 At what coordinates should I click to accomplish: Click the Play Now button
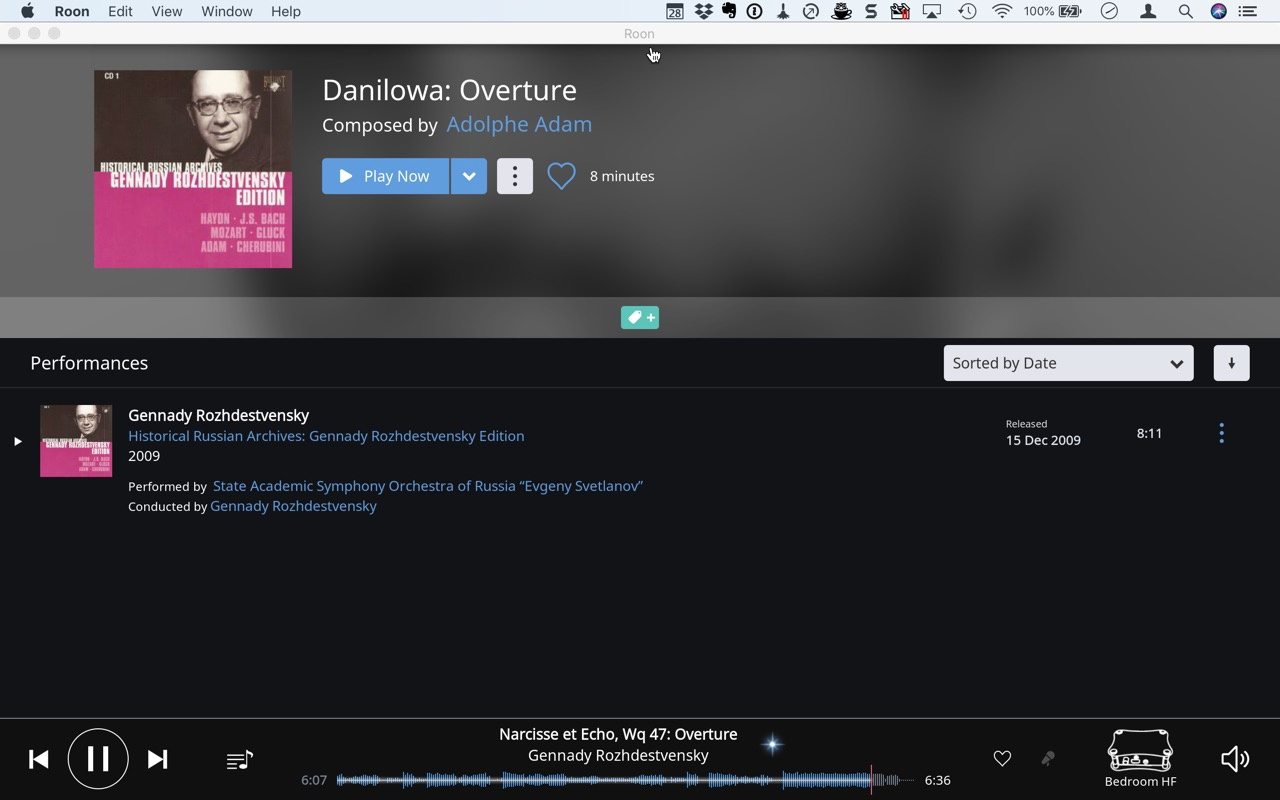[385, 176]
